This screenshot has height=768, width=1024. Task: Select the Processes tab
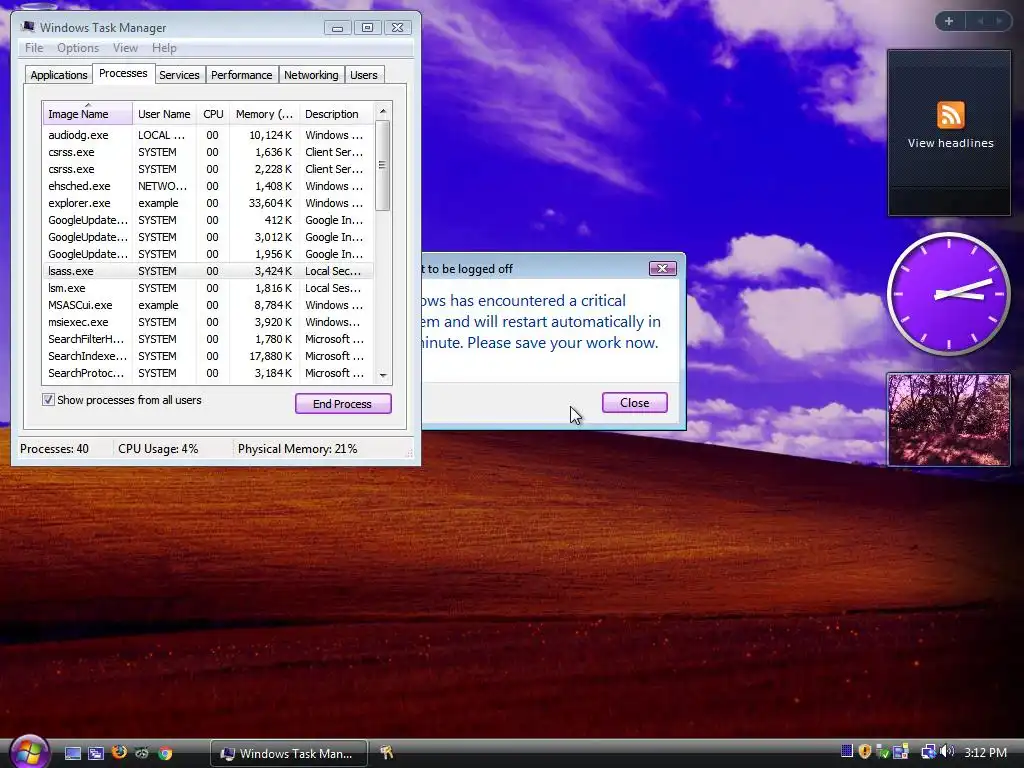[x=123, y=73]
